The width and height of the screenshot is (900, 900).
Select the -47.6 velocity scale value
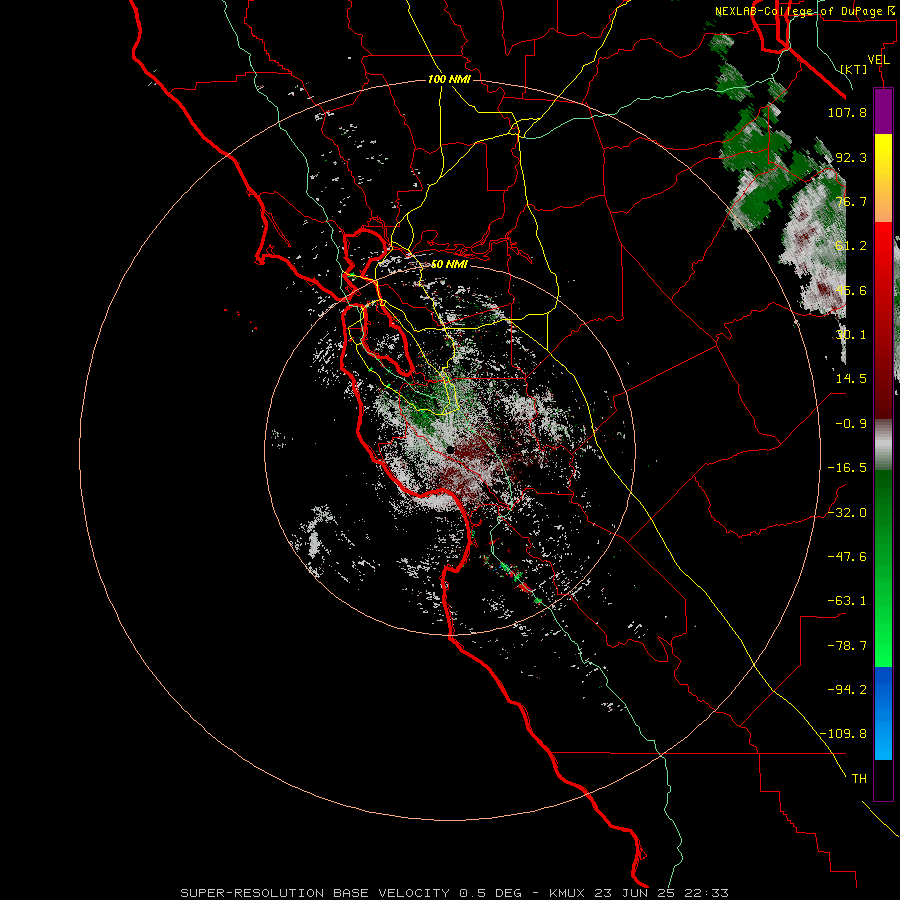(x=847, y=557)
